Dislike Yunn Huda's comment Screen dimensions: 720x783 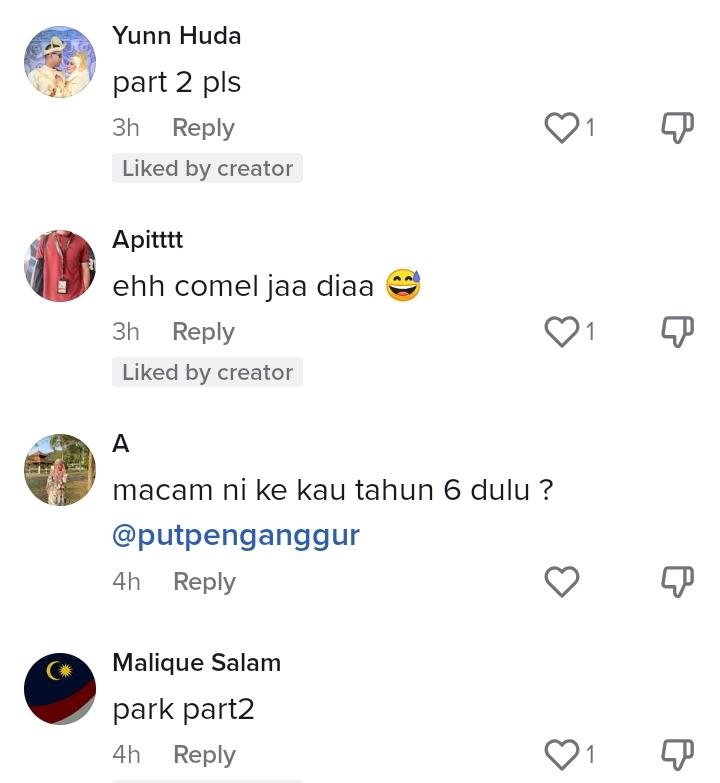(677, 127)
